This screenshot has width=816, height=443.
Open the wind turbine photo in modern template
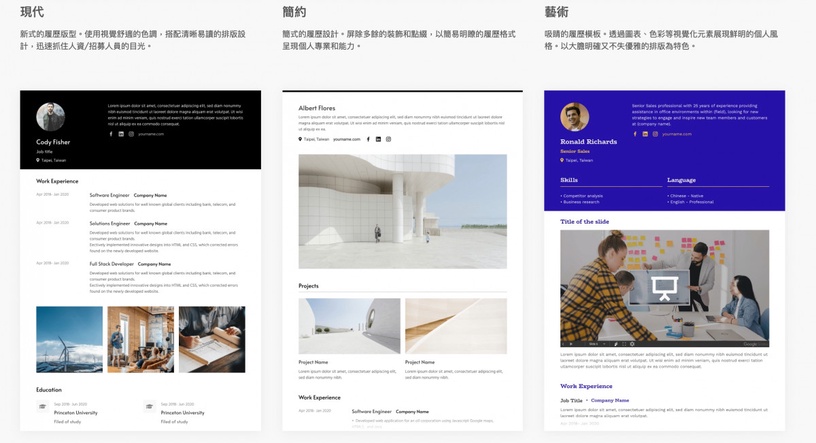69,339
